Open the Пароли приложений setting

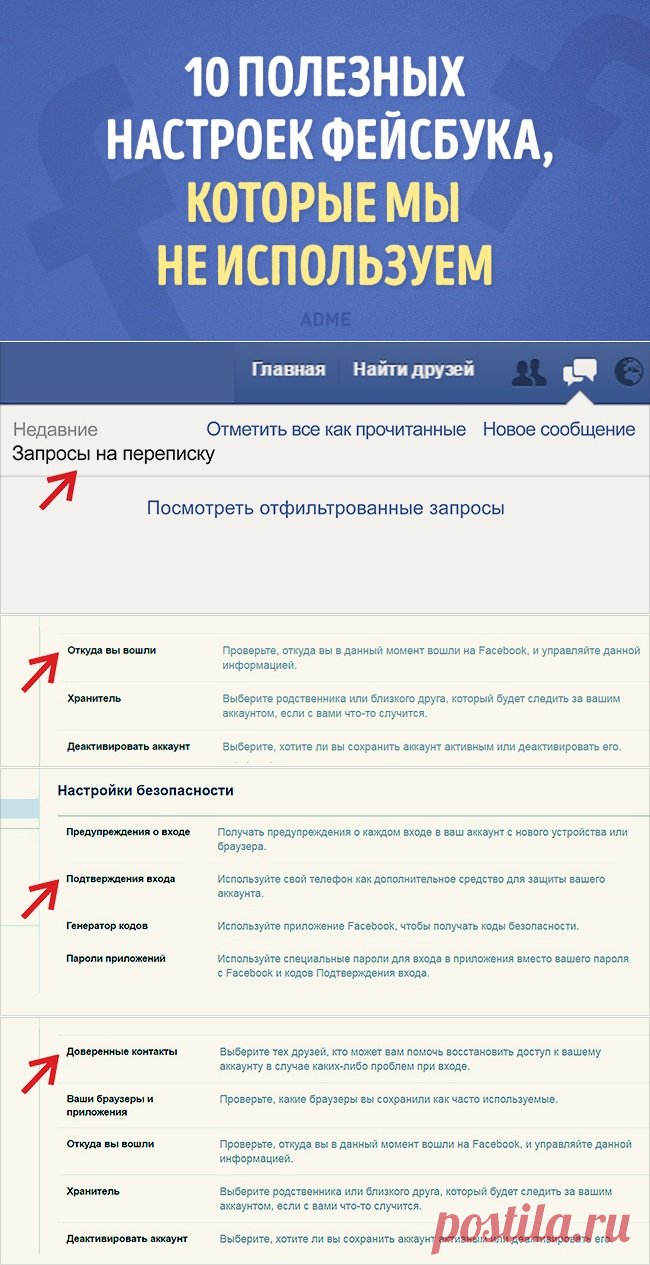pyautogui.click(x=116, y=959)
